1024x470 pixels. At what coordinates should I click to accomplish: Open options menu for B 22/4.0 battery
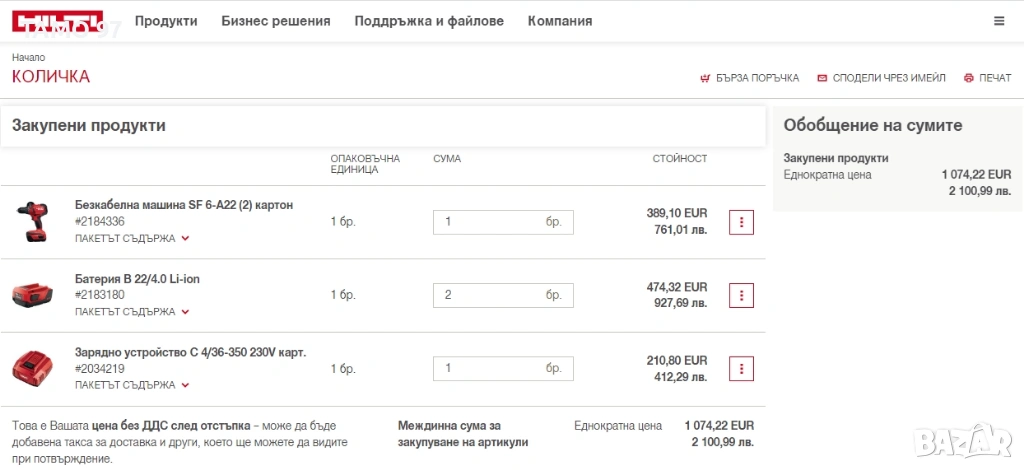[741, 295]
